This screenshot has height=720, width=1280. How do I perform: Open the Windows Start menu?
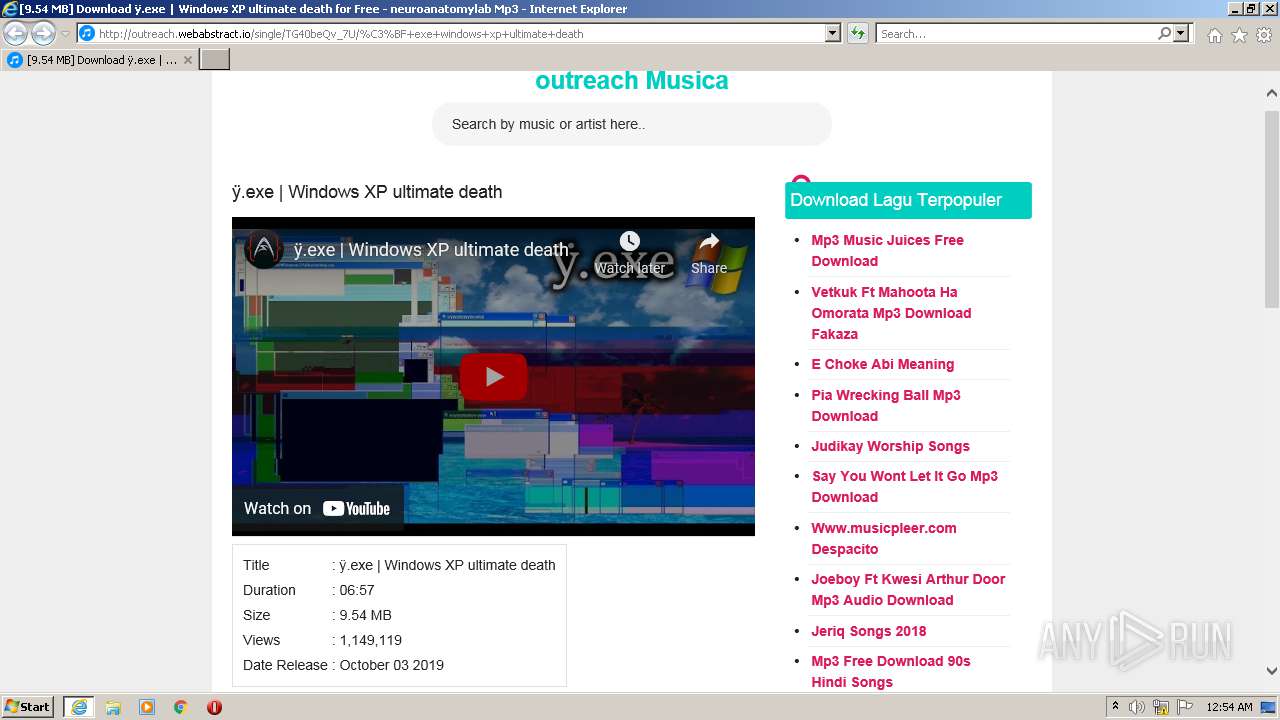pyautogui.click(x=28, y=707)
